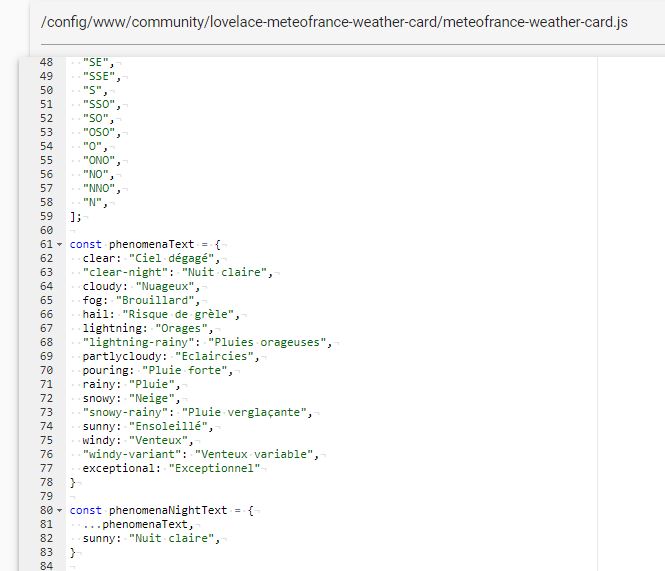This screenshot has width=665, height=571.
Task: Click the phenomenaNightText constant name
Action: tap(168, 510)
